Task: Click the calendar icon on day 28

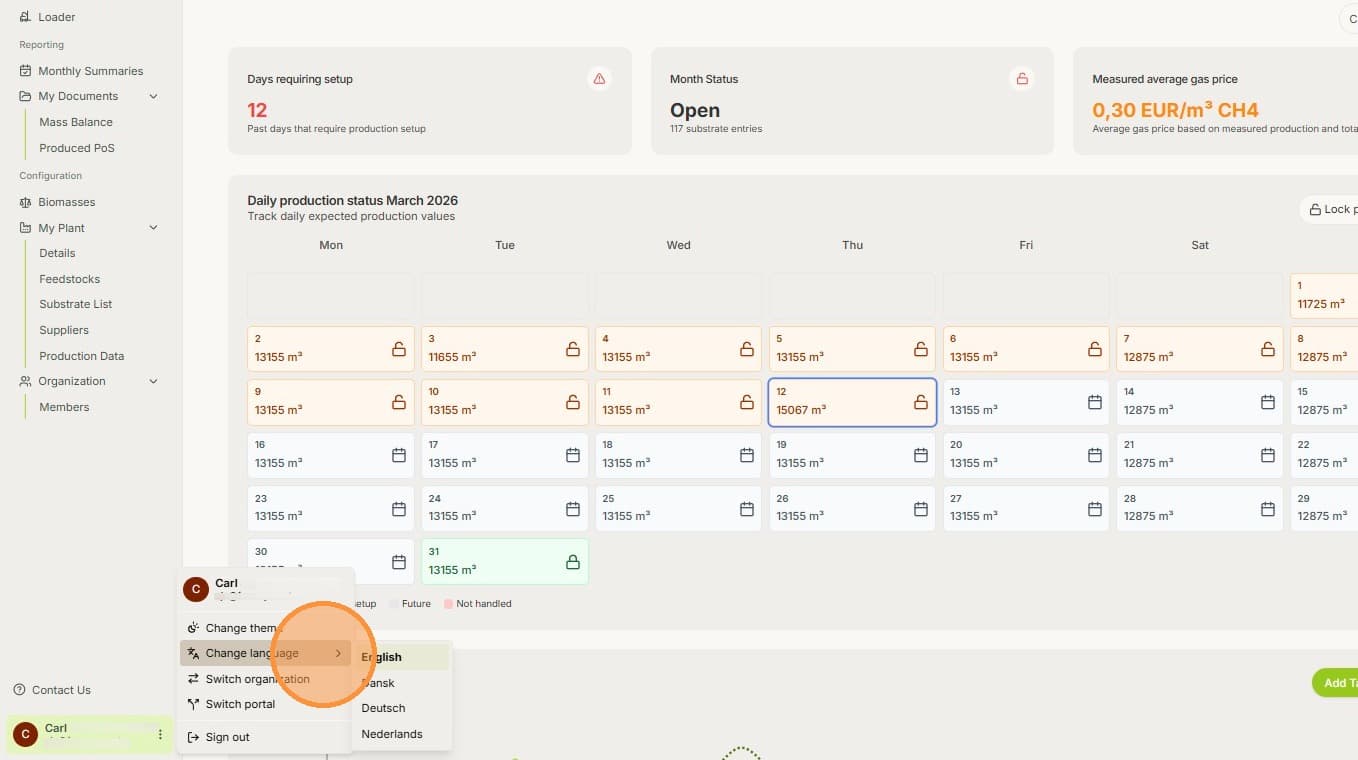Action: [x=1268, y=509]
